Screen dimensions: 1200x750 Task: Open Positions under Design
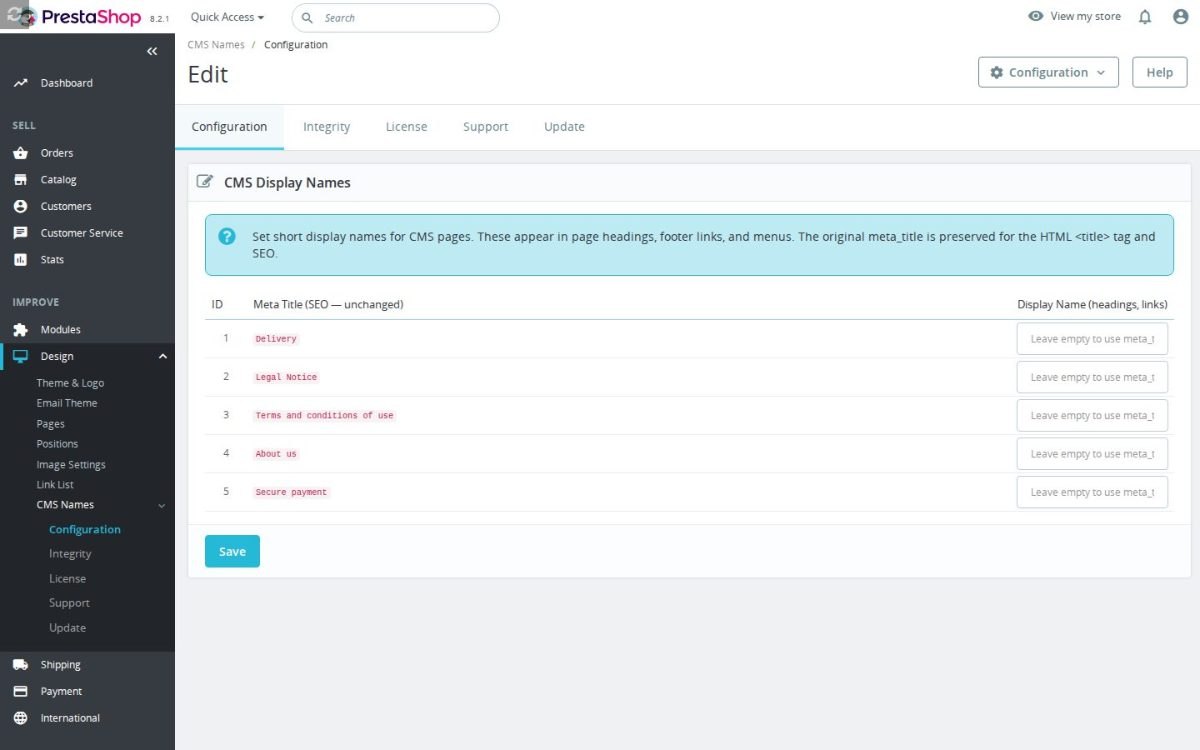tap(57, 444)
